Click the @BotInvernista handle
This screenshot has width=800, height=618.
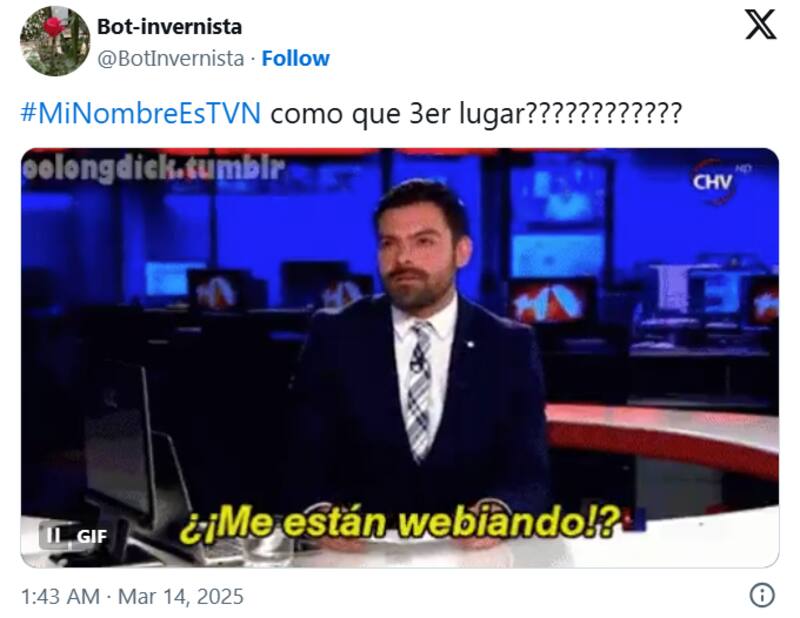click(170, 59)
